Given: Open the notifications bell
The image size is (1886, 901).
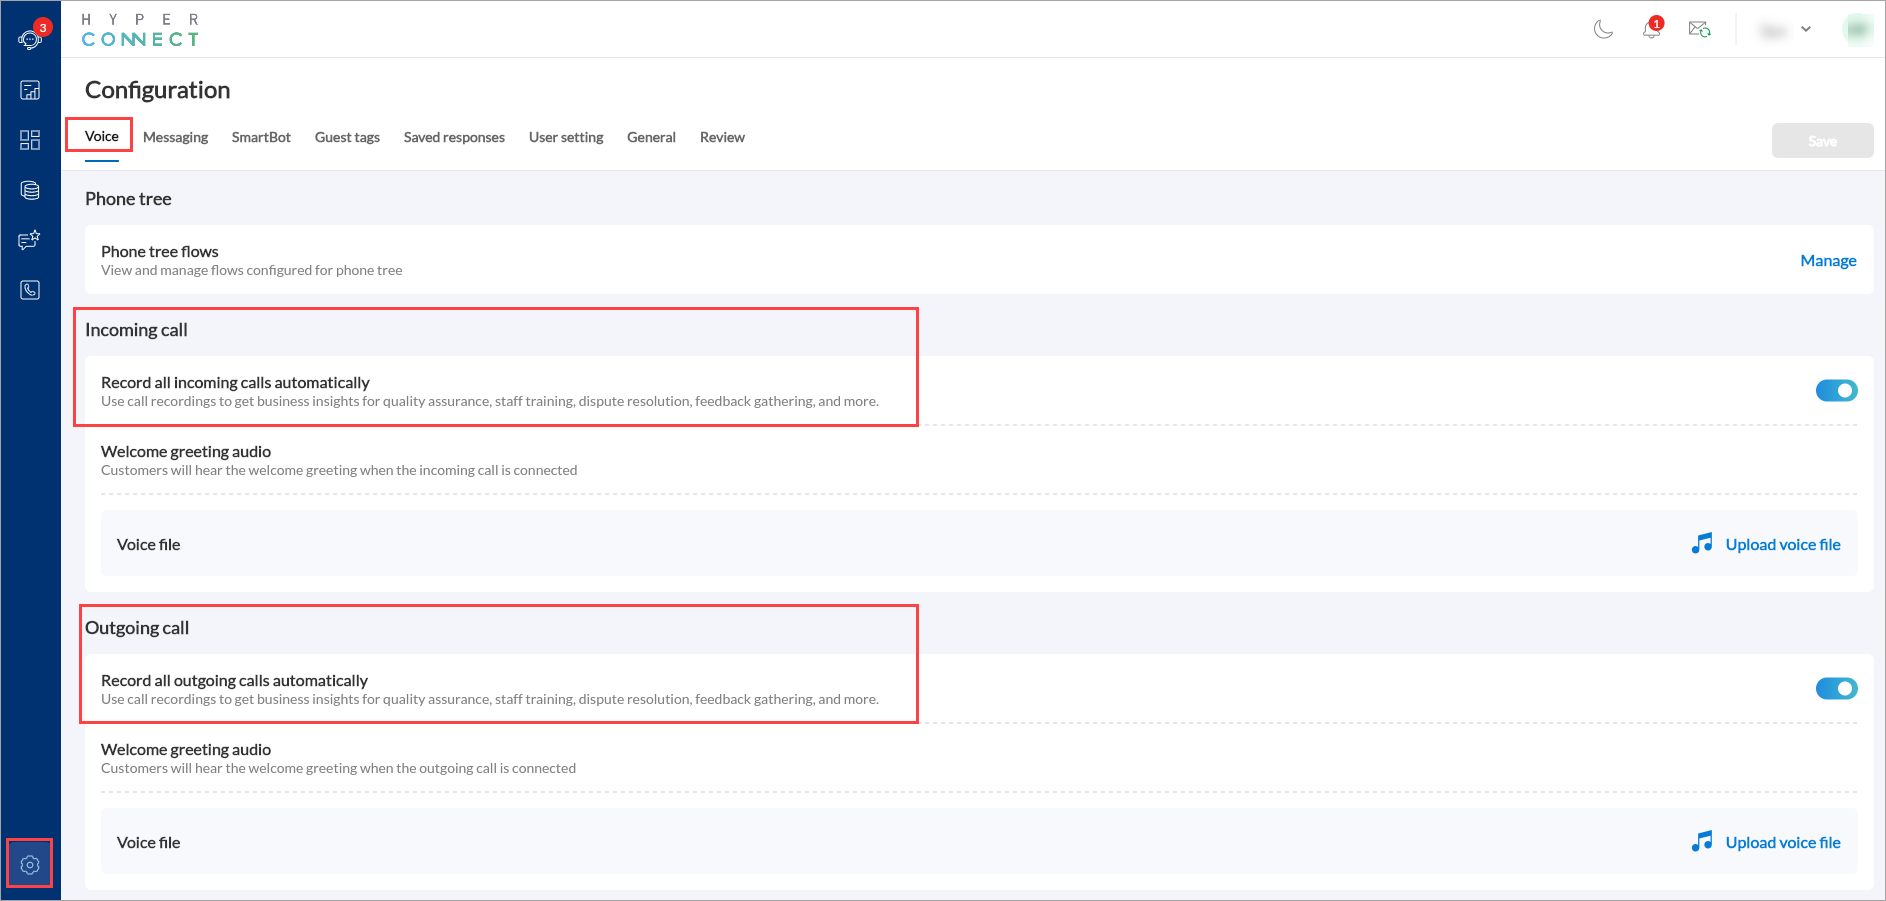Looking at the screenshot, I should pos(1652,28).
